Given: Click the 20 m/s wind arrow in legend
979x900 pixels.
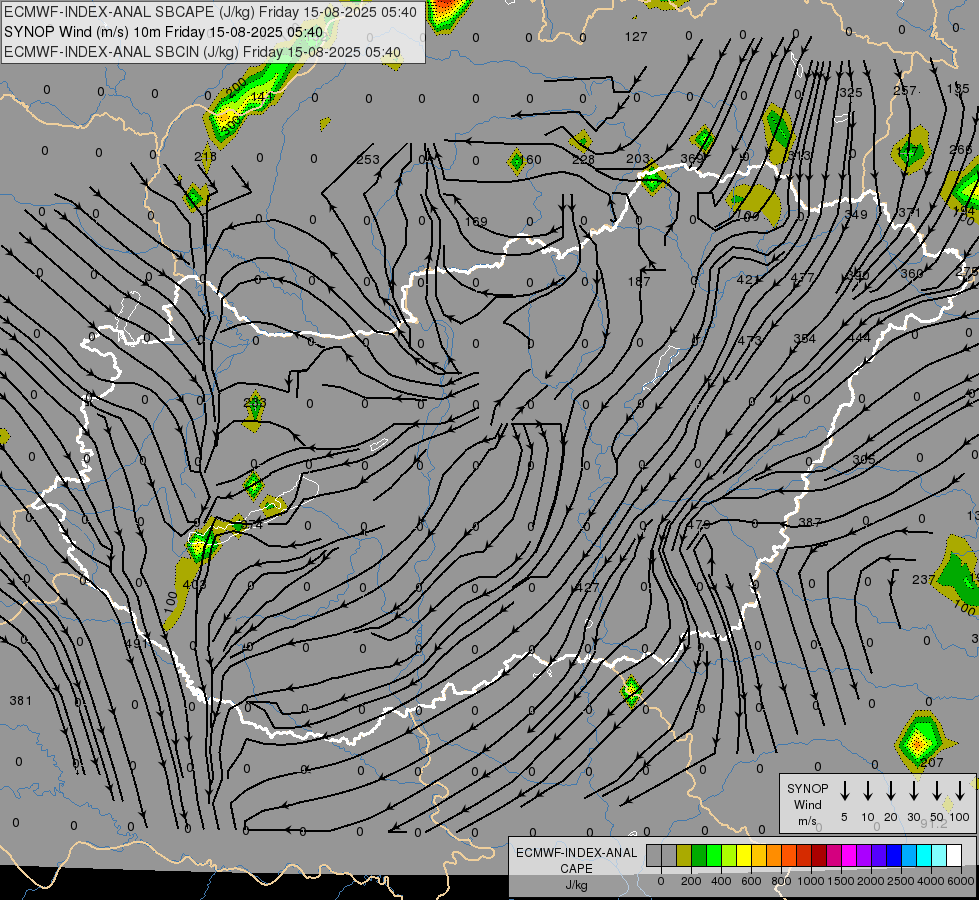Looking at the screenshot, I should [x=891, y=791].
